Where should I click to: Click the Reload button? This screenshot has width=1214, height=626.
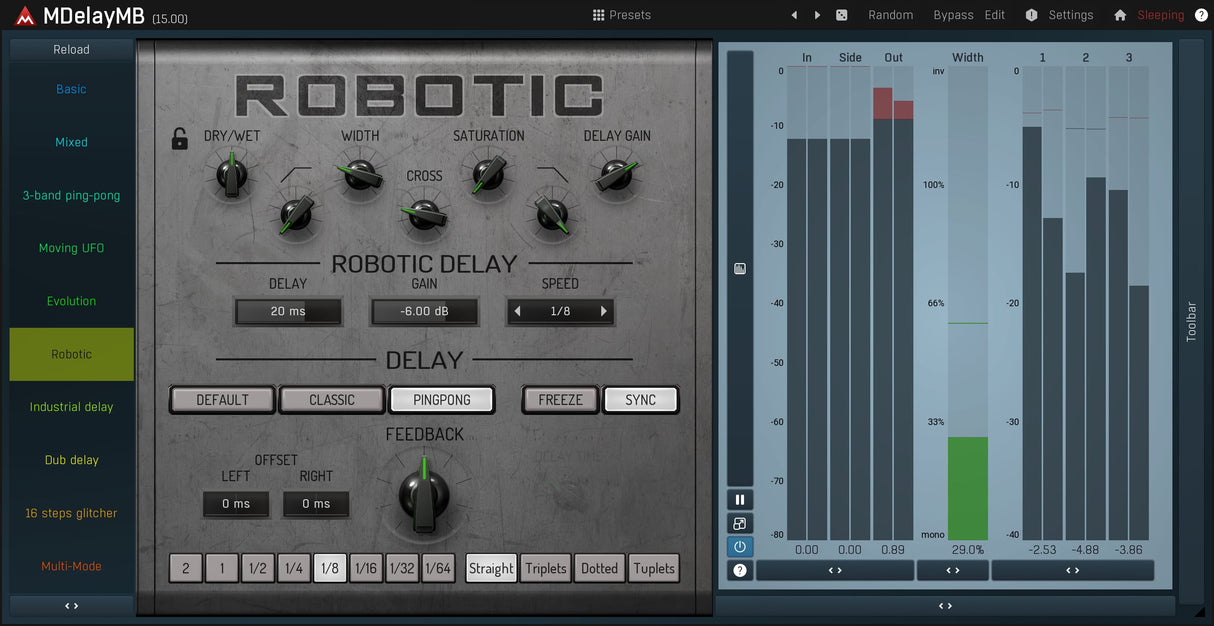pyautogui.click(x=71, y=49)
